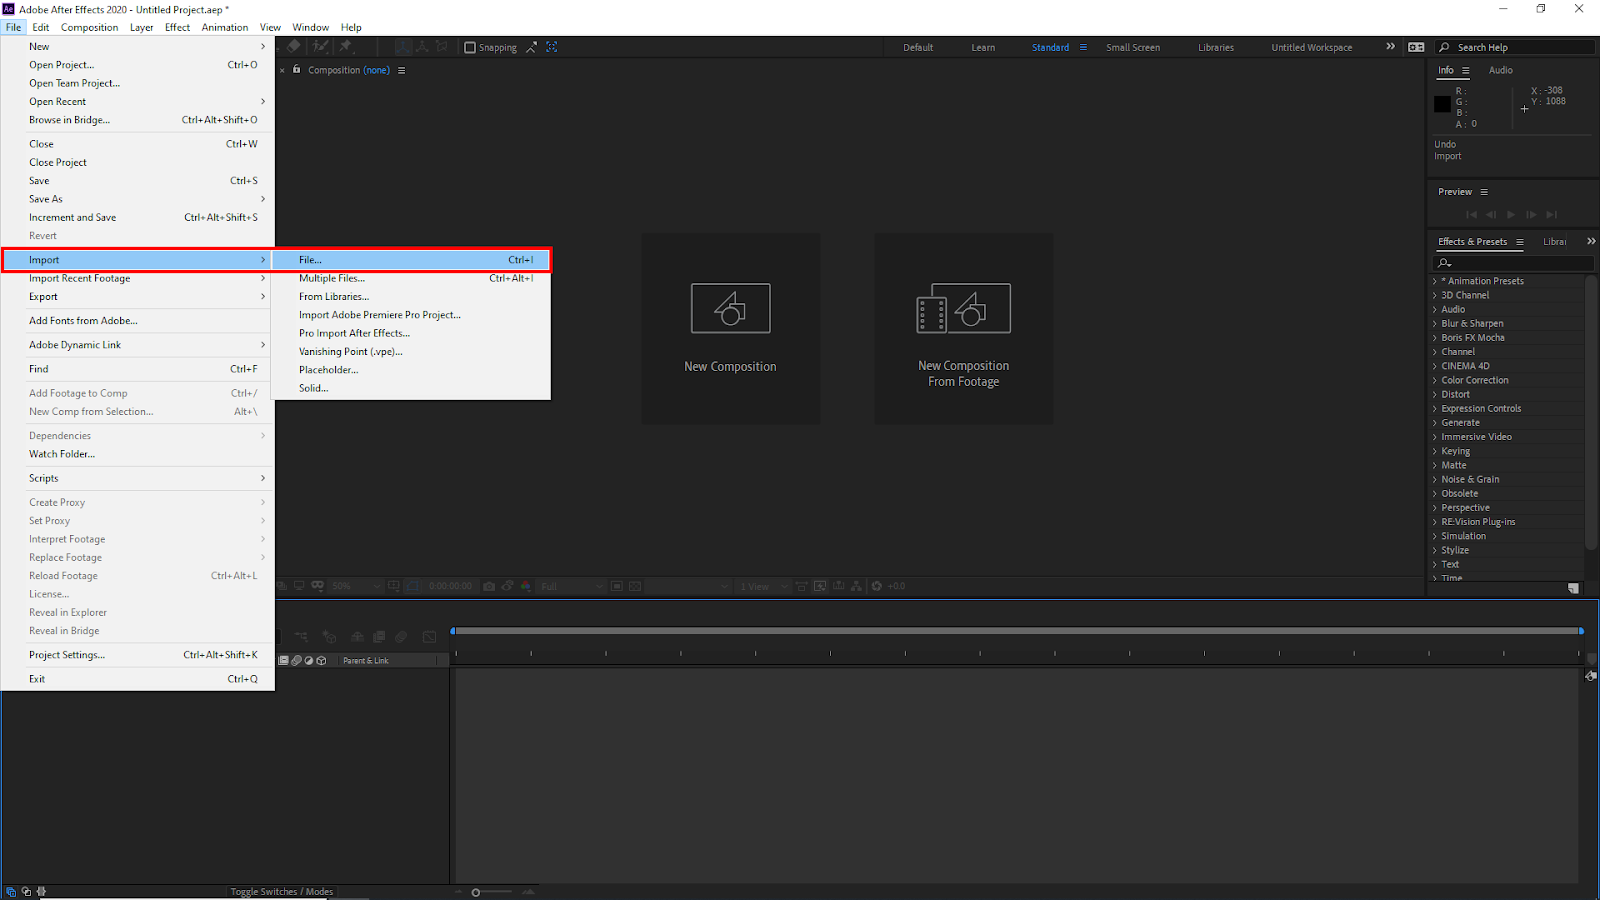This screenshot has height=900, width=1600.
Task: Switch to the Learn workspace
Action: click(983, 47)
